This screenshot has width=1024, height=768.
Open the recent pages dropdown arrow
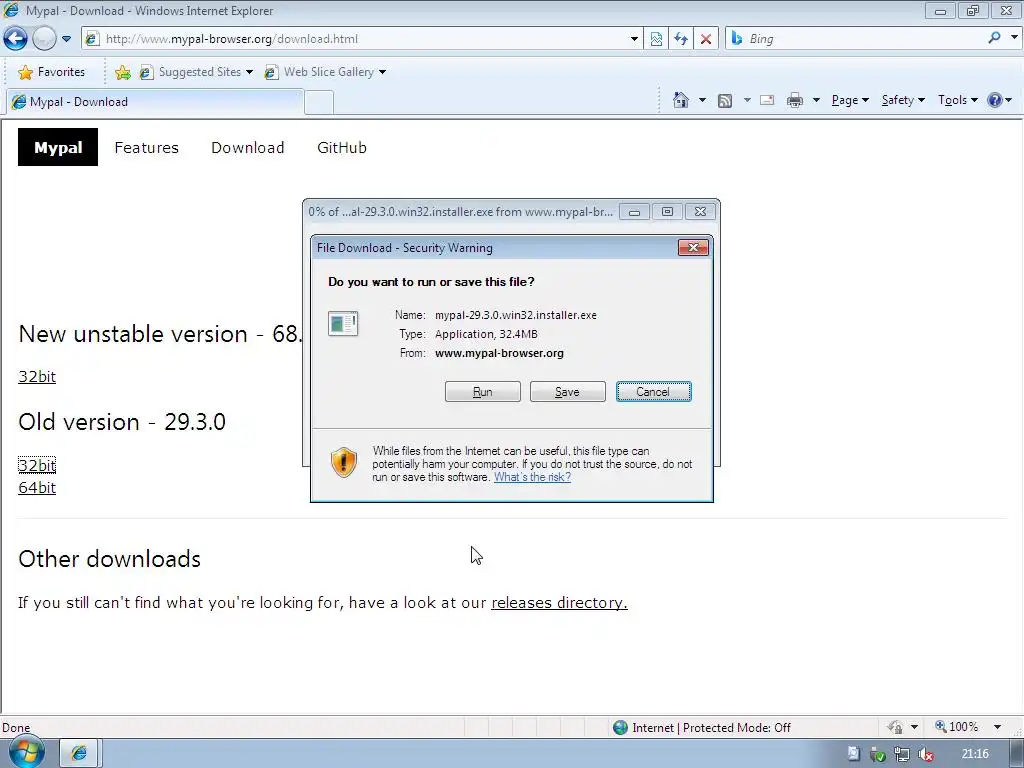(66, 39)
